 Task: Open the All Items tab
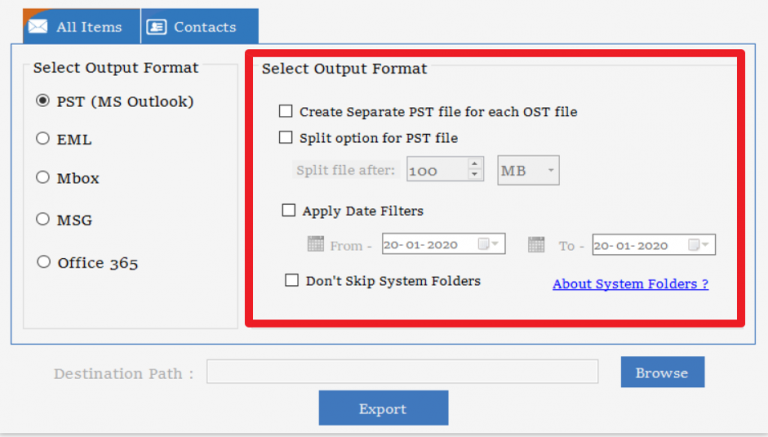pos(81,26)
